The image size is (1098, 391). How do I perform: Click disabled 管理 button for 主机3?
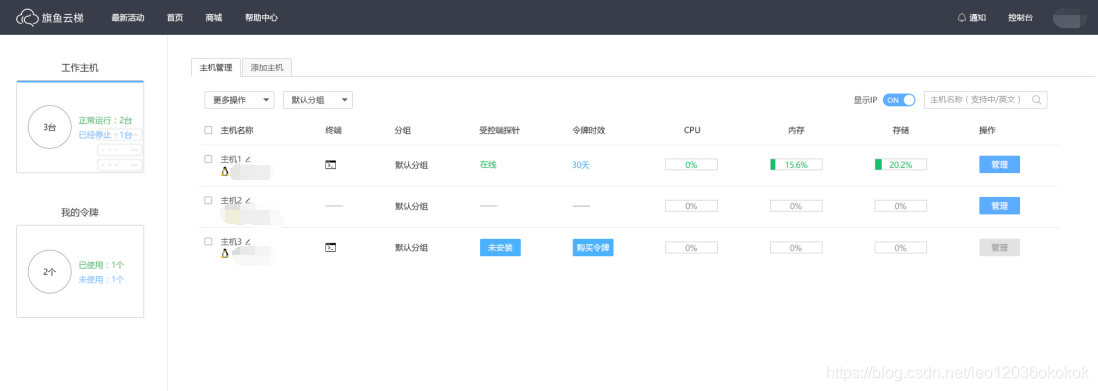click(999, 247)
